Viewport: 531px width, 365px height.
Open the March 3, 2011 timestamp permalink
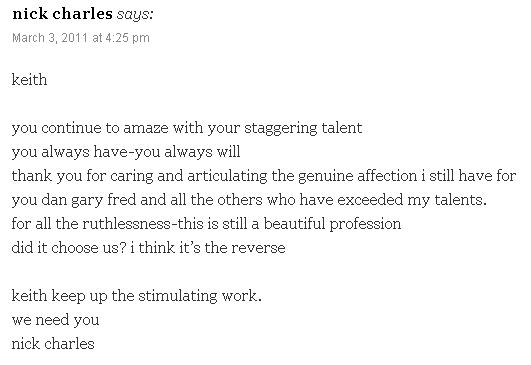pos(81,38)
